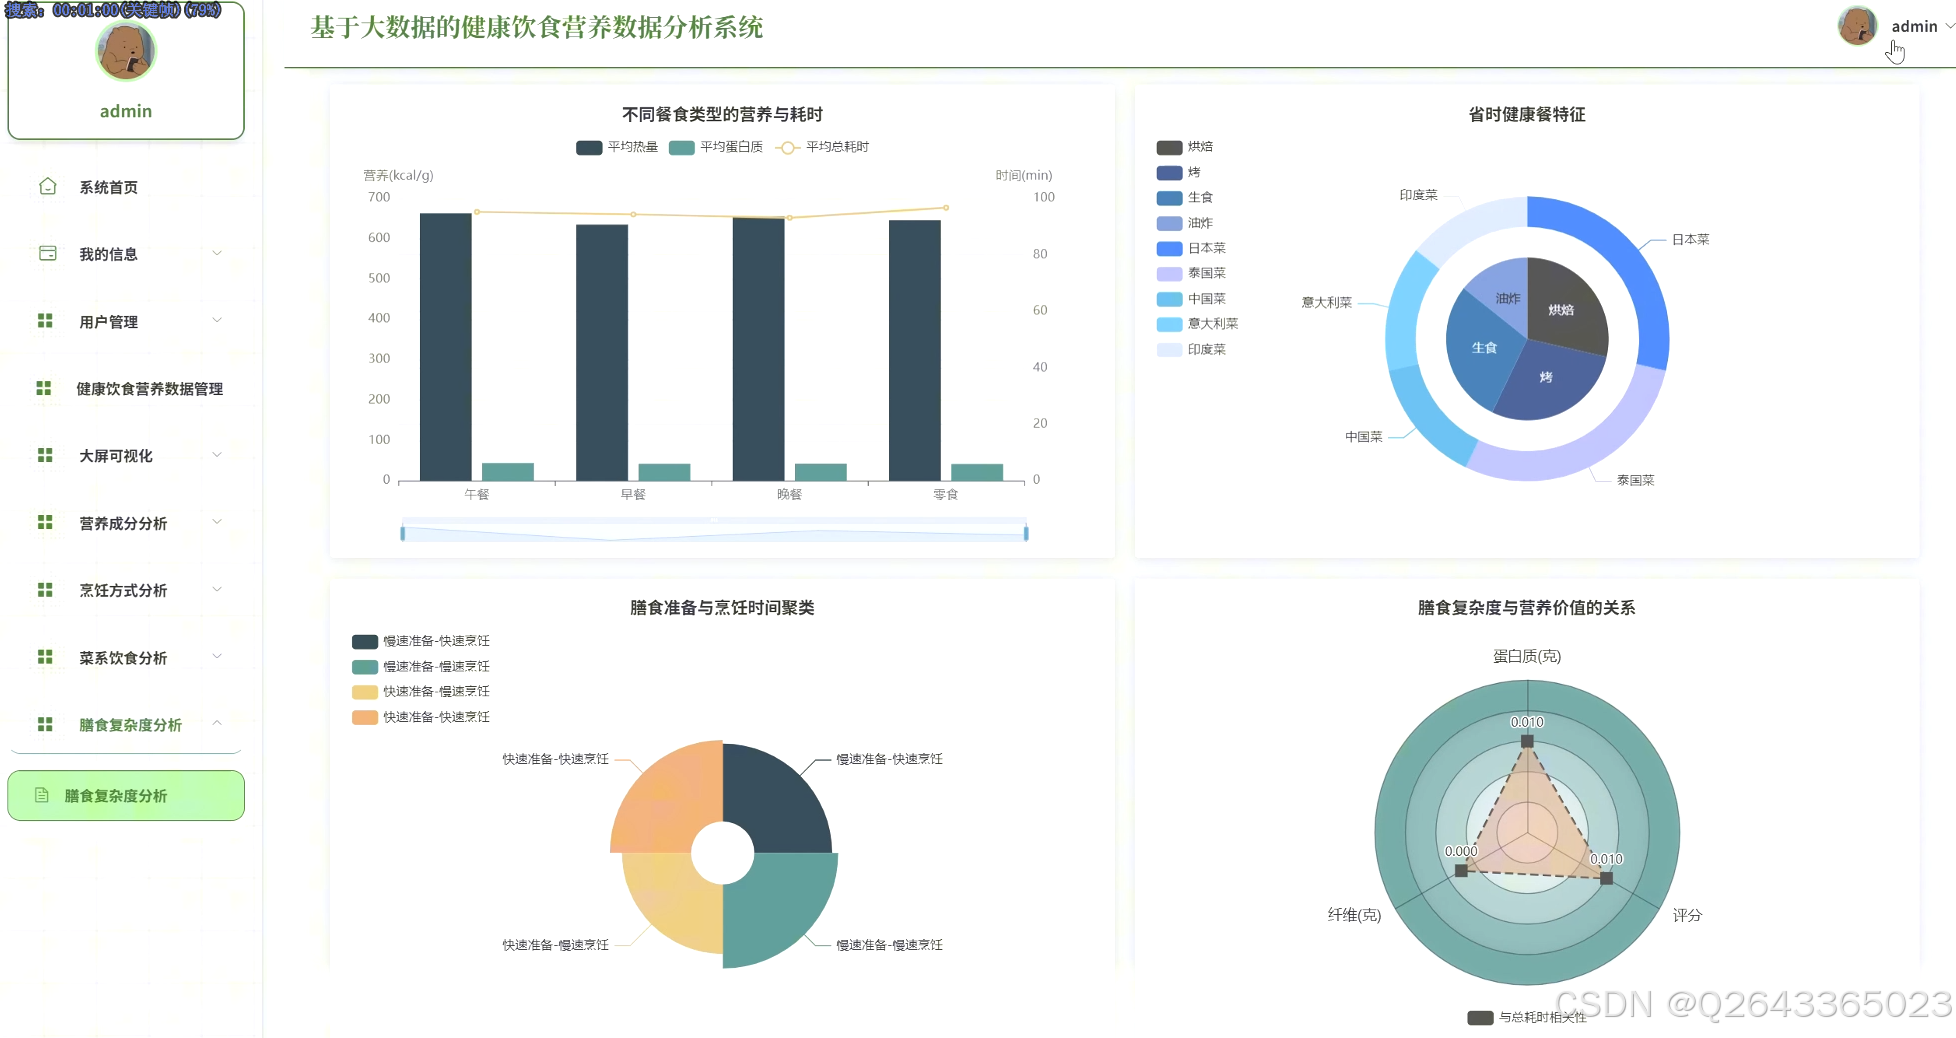Collapse the 膳食复杂度分析 menu chevron
This screenshot has height=1038, width=1956.
click(x=217, y=723)
